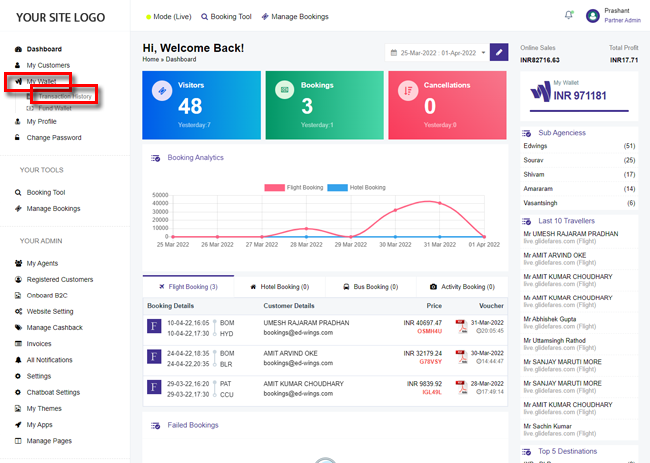Click the purple pencil edit icon

(x=499, y=52)
